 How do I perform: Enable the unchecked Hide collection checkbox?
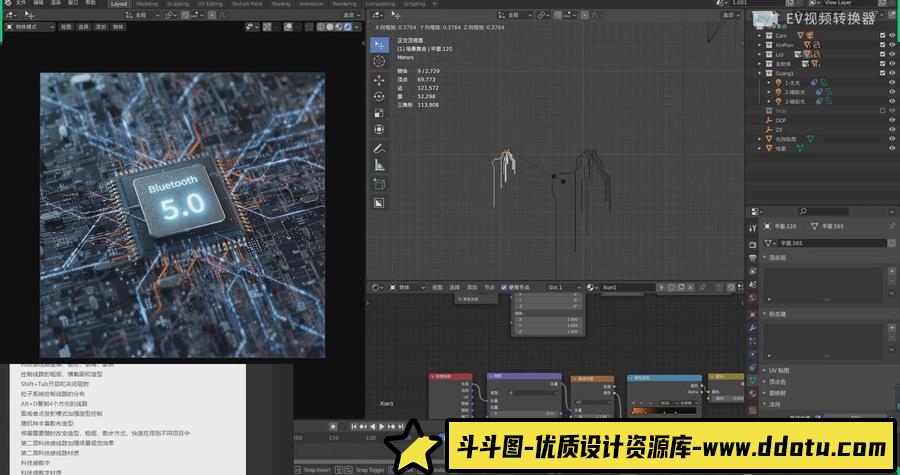tap(883, 110)
